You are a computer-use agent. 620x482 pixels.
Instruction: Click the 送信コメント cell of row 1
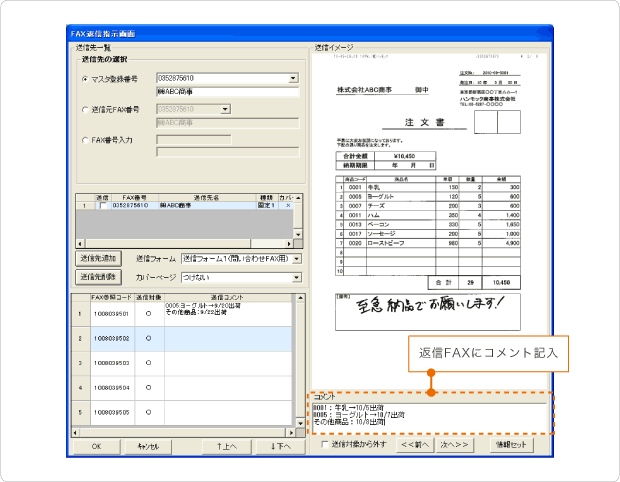pyautogui.click(x=228, y=314)
